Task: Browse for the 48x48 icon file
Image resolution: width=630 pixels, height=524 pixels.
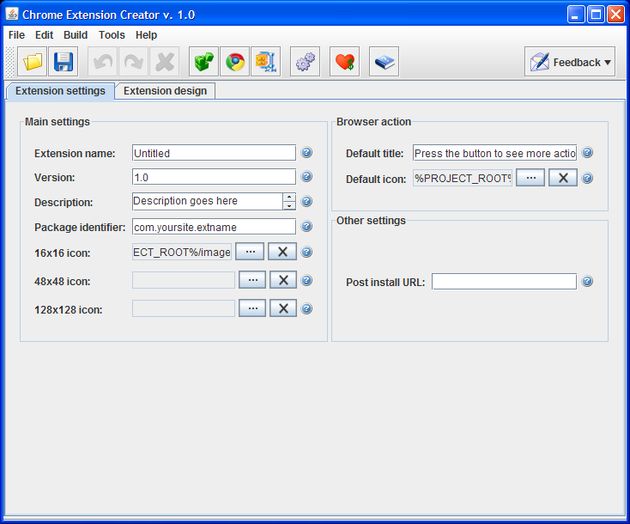Action: 252,280
